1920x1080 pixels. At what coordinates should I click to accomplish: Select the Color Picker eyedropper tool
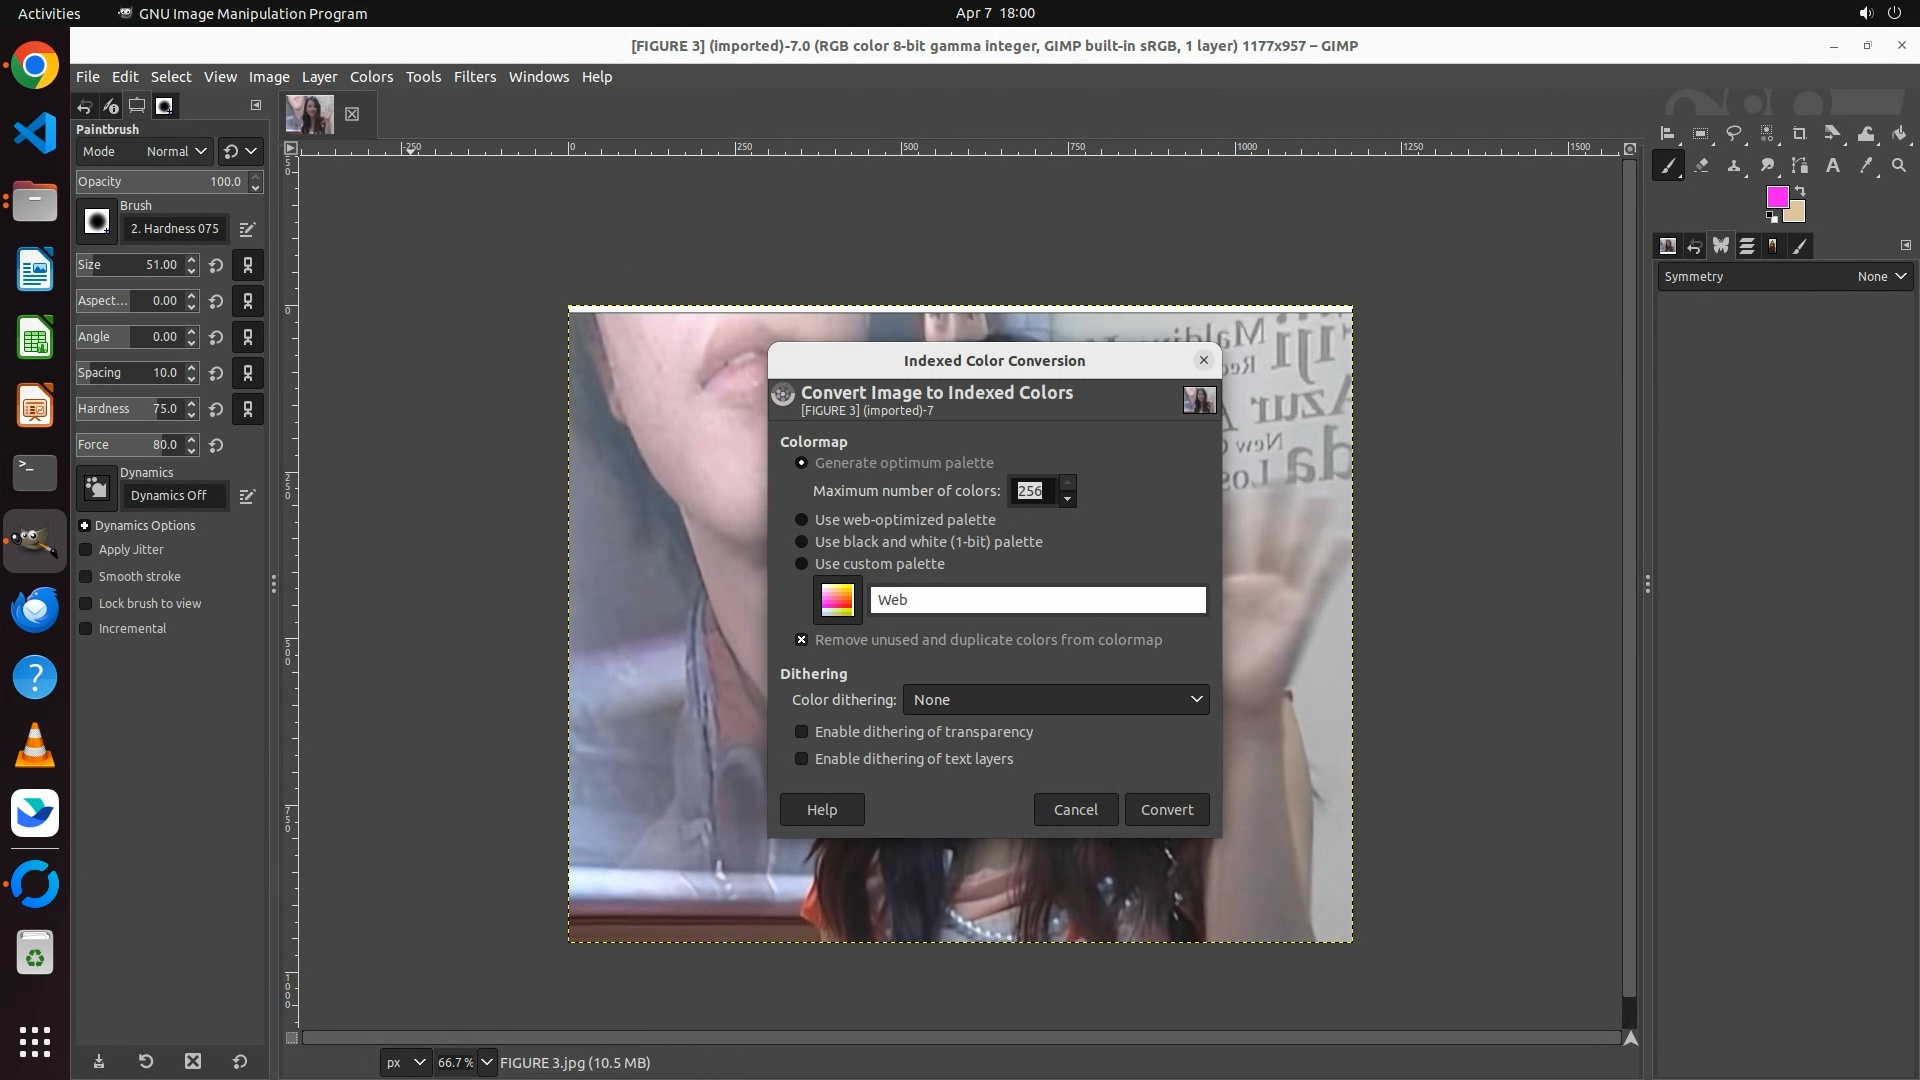(x=1866, y=166)
